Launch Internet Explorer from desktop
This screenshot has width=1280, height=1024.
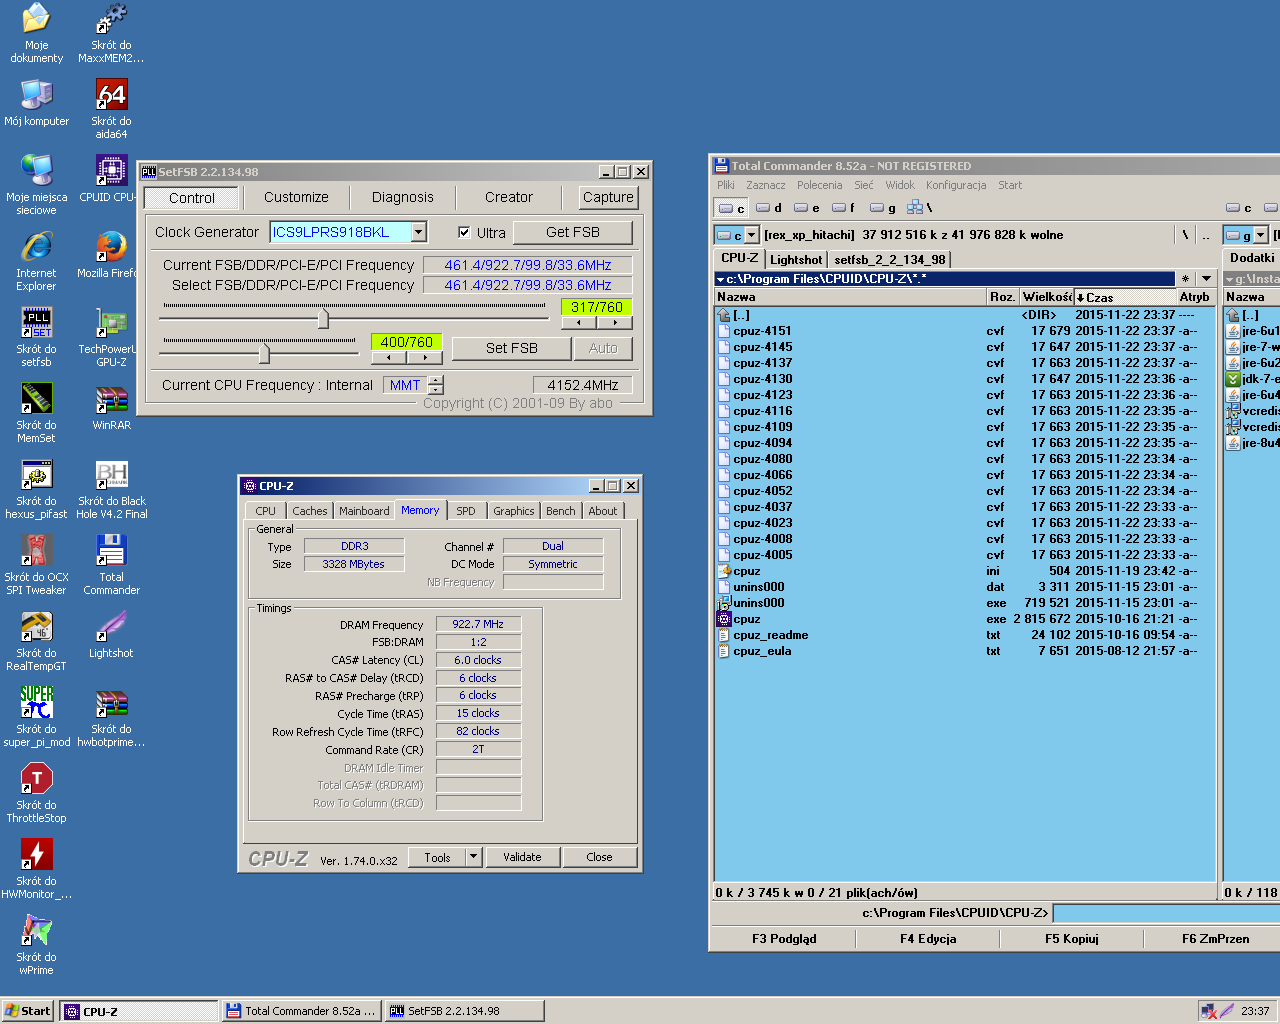[36, 261]
